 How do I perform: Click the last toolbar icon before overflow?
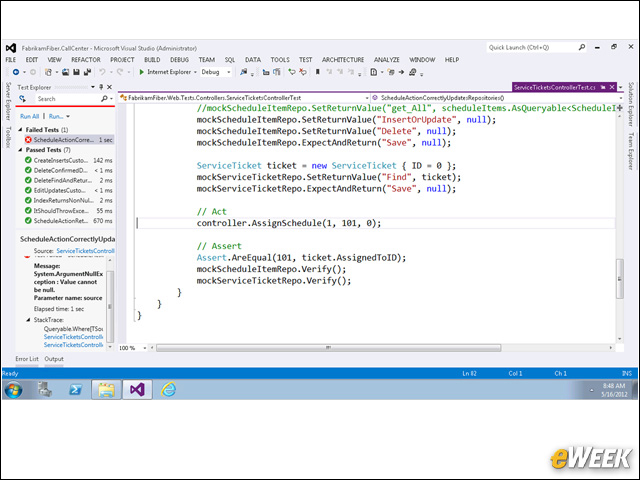pos(413,72)
